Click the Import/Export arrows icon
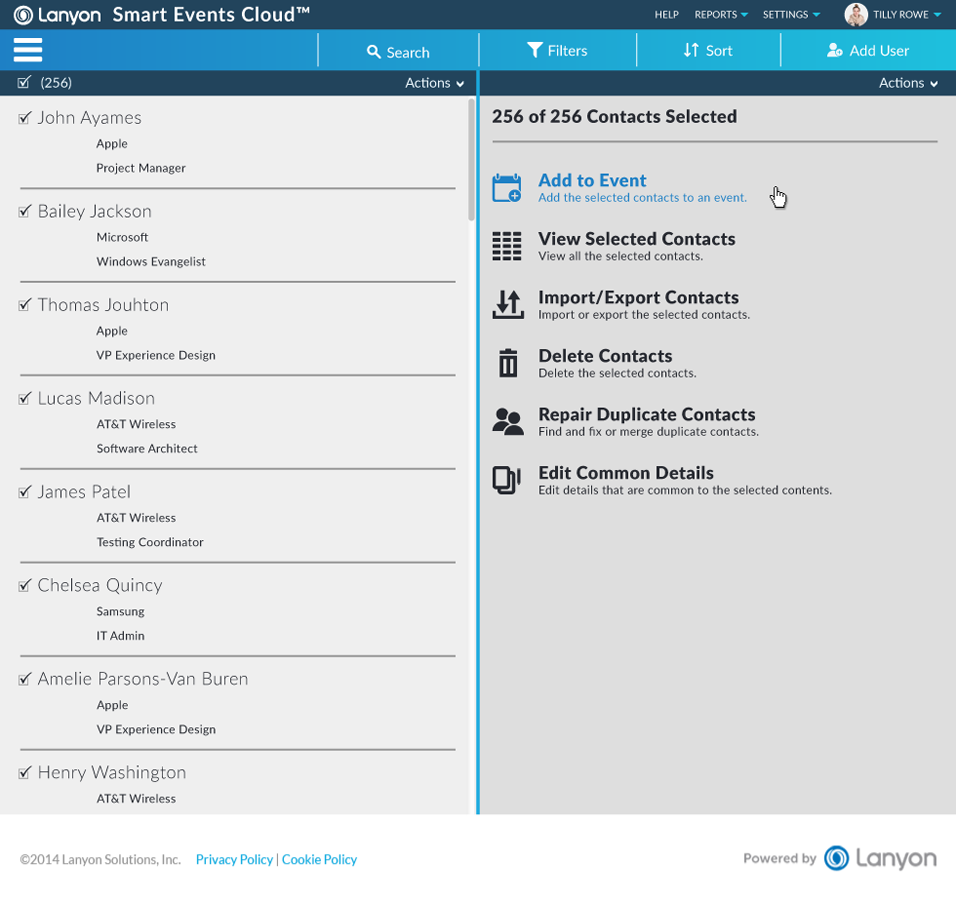The height and width of the screenshot is (902, 956). (x=508, y=304)
